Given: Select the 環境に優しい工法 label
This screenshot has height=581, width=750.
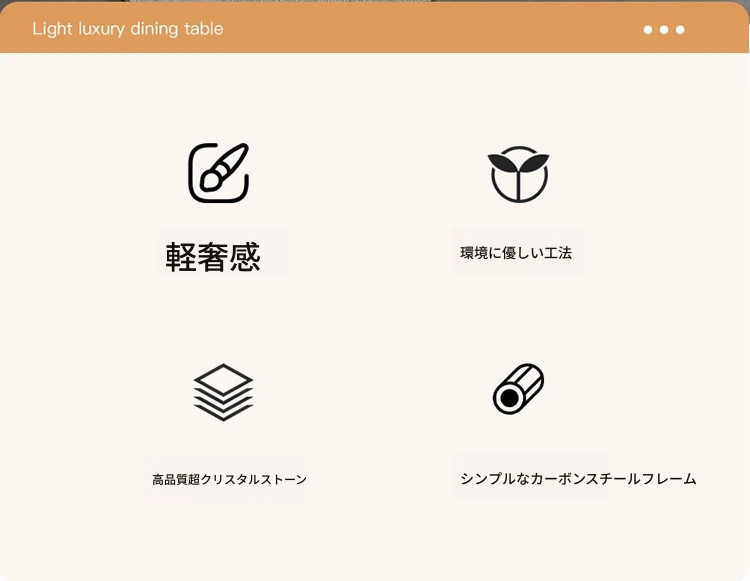Looking at the screenshot, I should point(516,253).
